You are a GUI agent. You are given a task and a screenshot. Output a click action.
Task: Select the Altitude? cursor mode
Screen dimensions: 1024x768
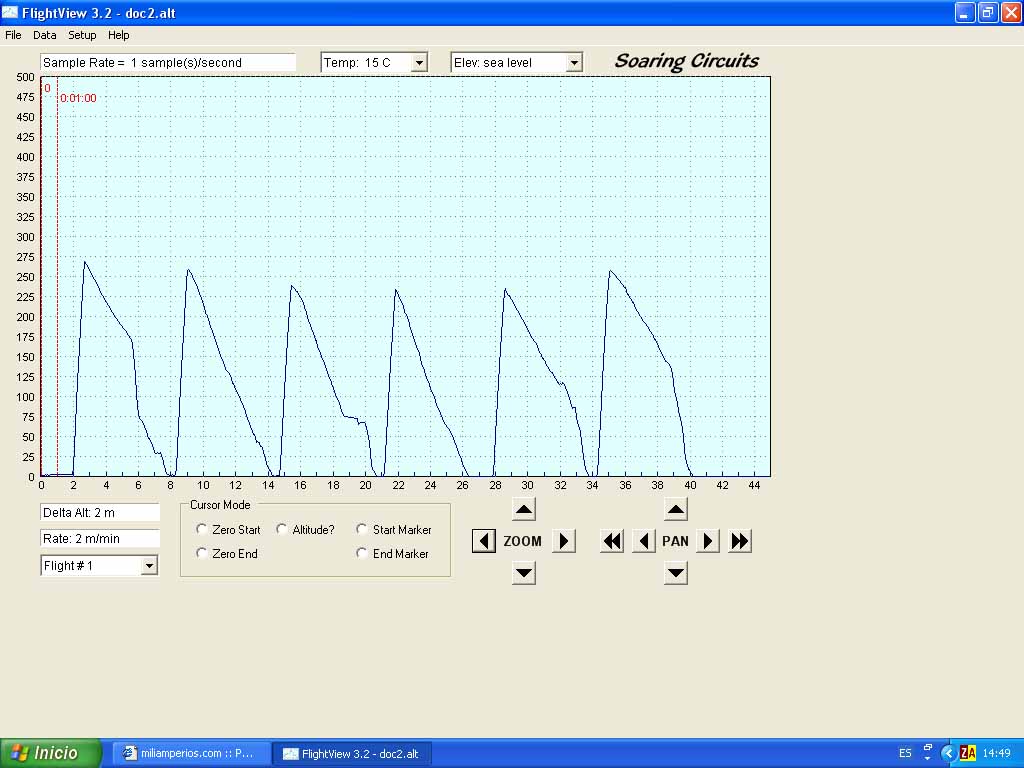(283, 530)
